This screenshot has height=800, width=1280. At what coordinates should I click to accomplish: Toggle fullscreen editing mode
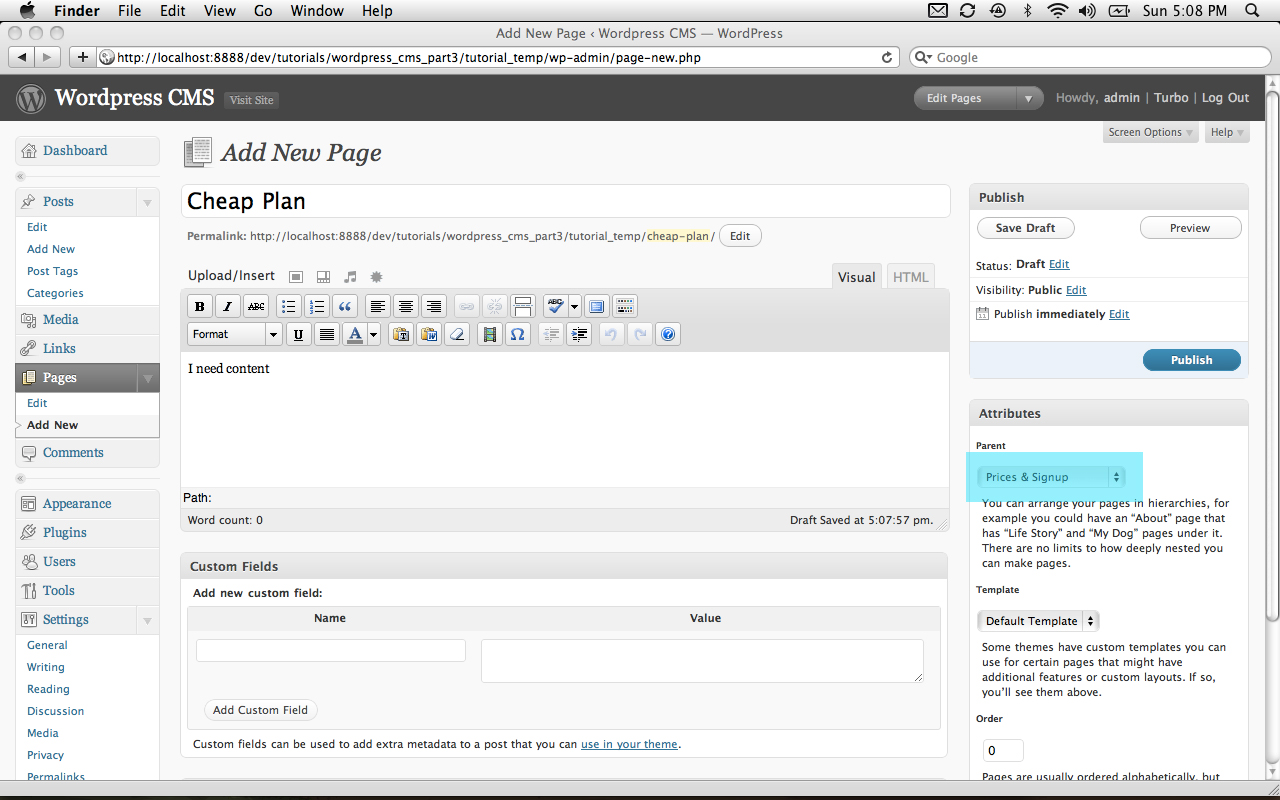point(597,306)
